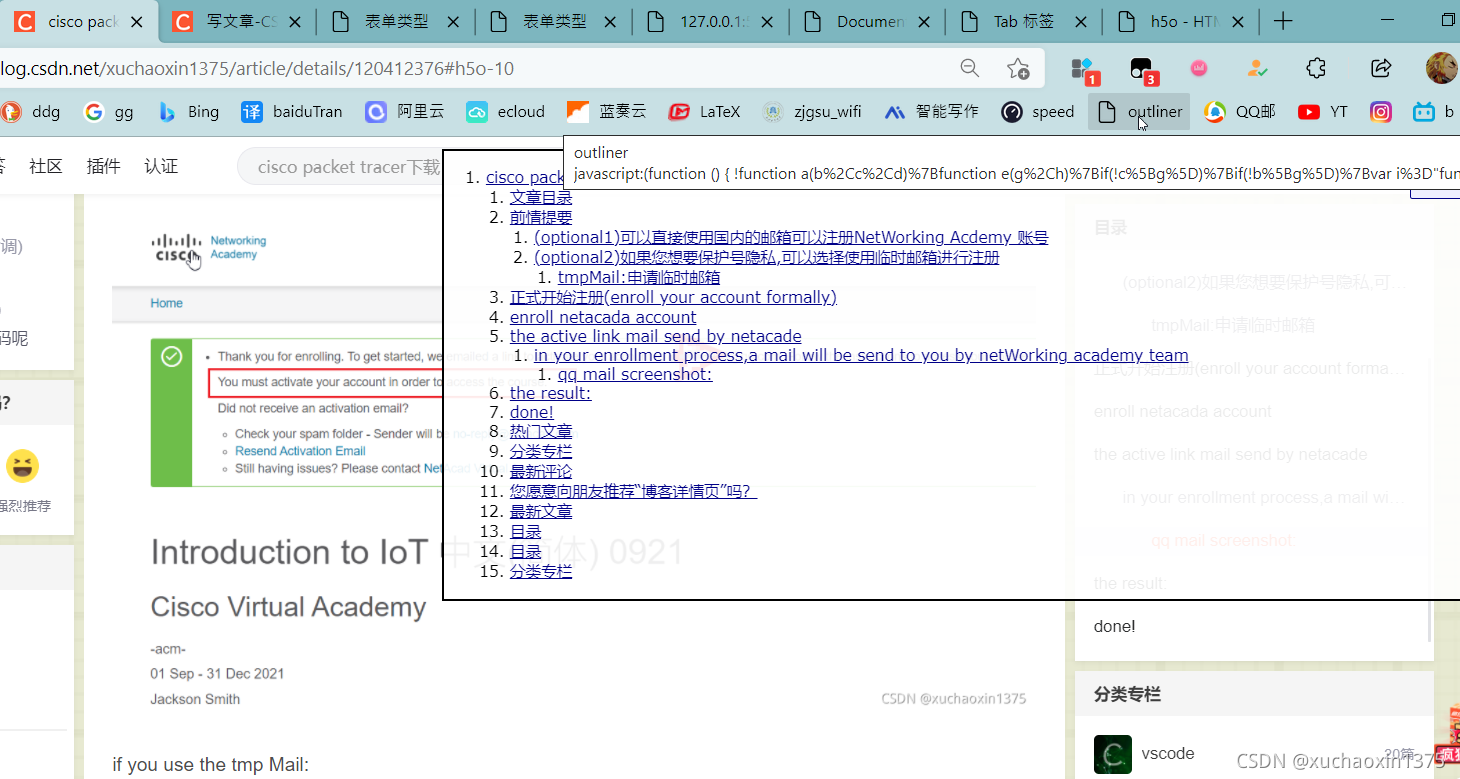
Task: Open the Instagram bookmark icon
Action: 1381,112
